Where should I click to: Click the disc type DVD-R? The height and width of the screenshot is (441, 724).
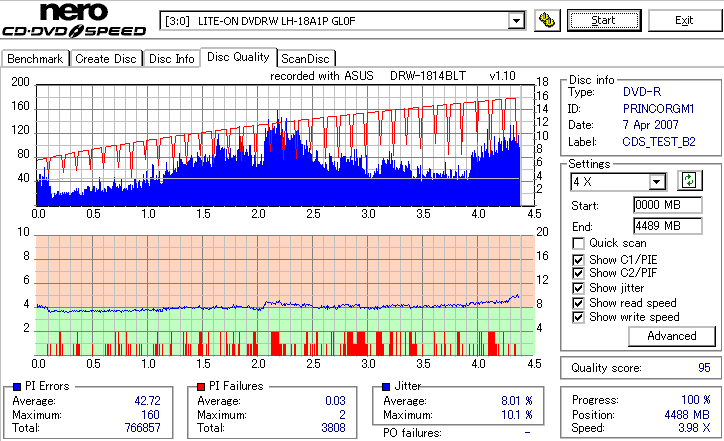pyautogui.click(x=642, y=92)
